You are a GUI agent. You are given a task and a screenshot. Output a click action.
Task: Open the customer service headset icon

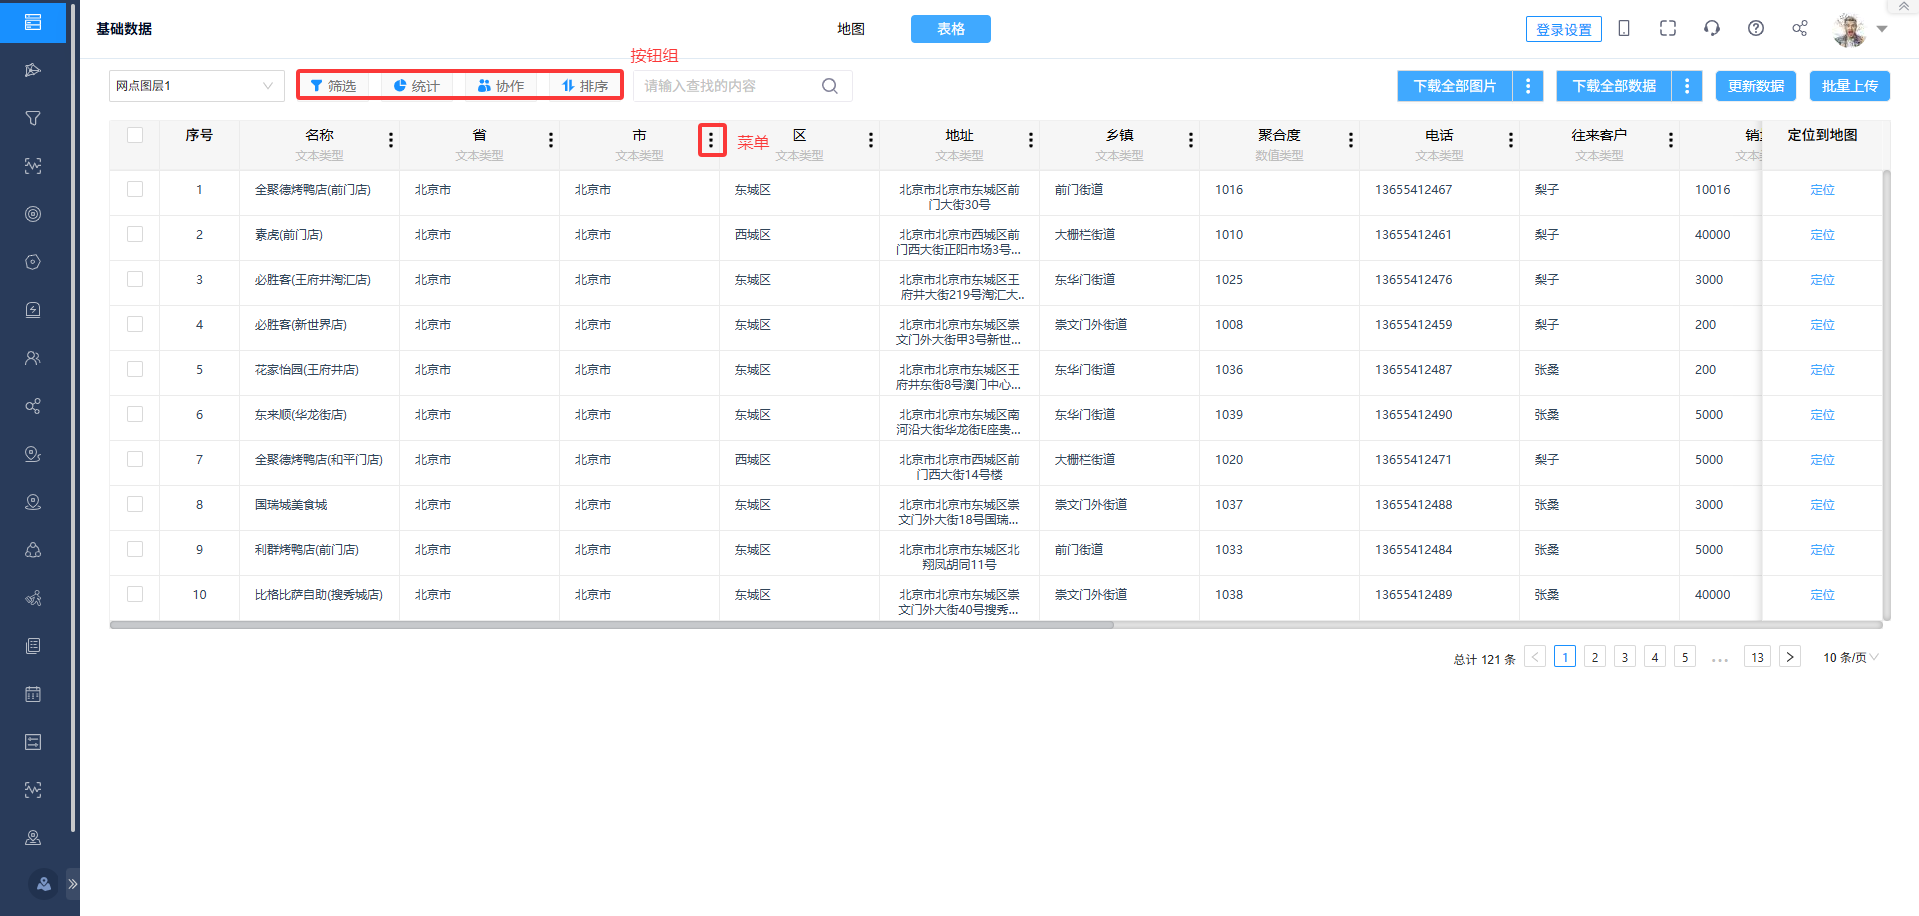[x=1711, y=28]
